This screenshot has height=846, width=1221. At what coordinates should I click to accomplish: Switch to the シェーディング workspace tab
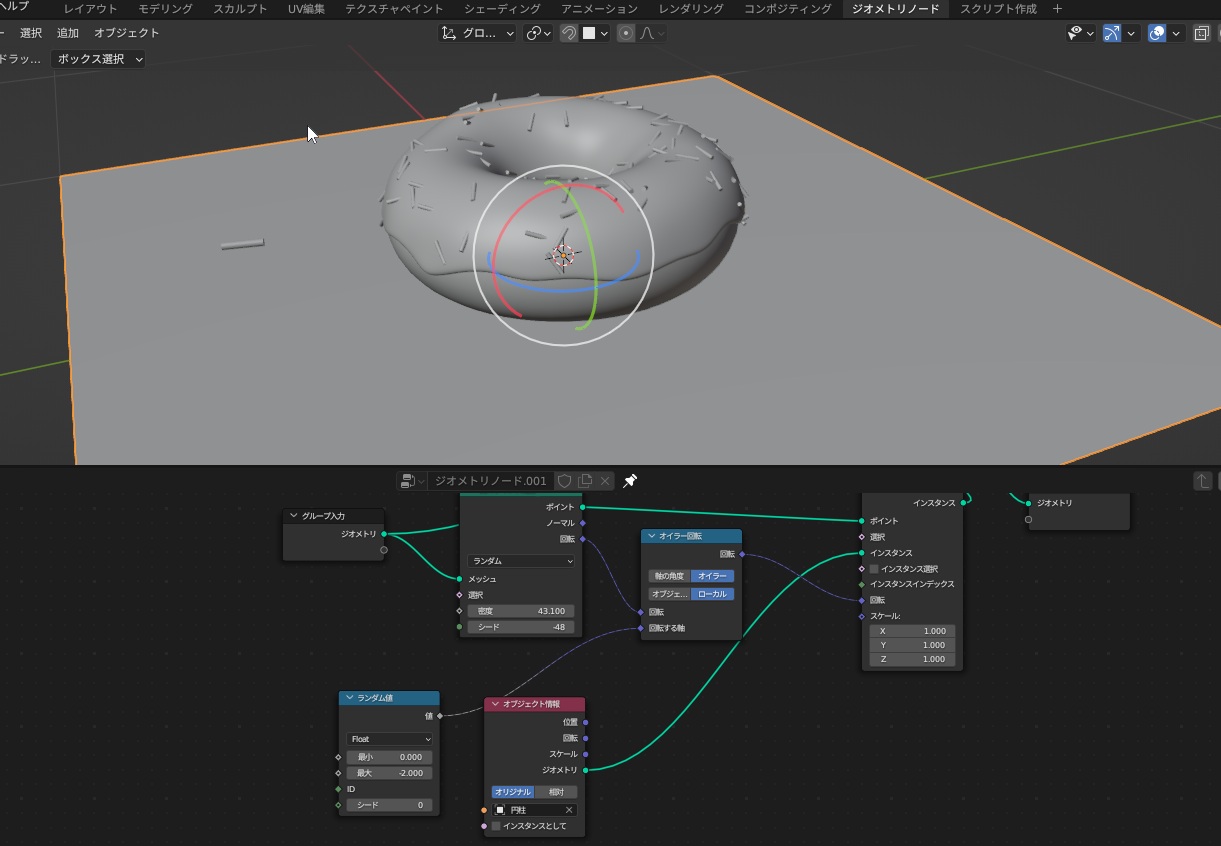click(502, 9)
